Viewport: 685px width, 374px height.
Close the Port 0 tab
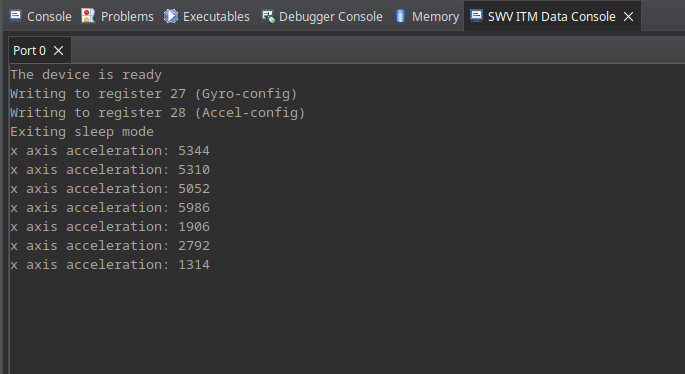[58, 51]
